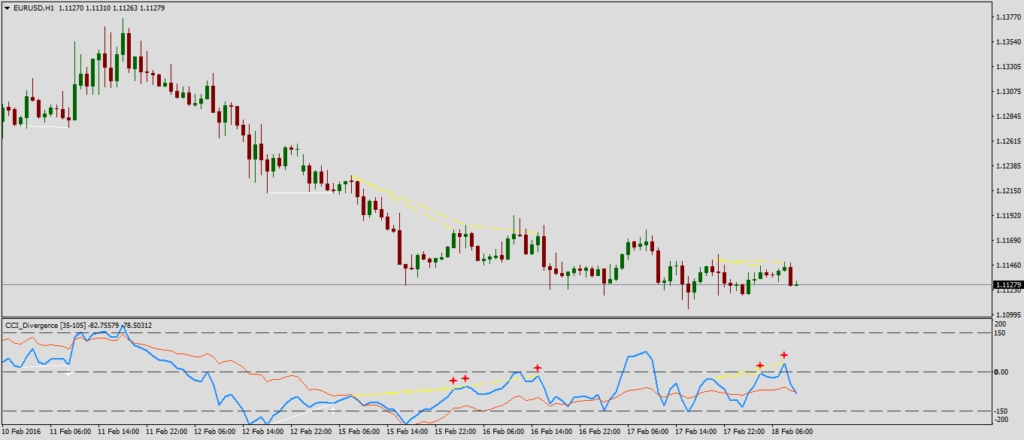
Task: Select the 1.13770 price axis label
Action: [1008, 18]
